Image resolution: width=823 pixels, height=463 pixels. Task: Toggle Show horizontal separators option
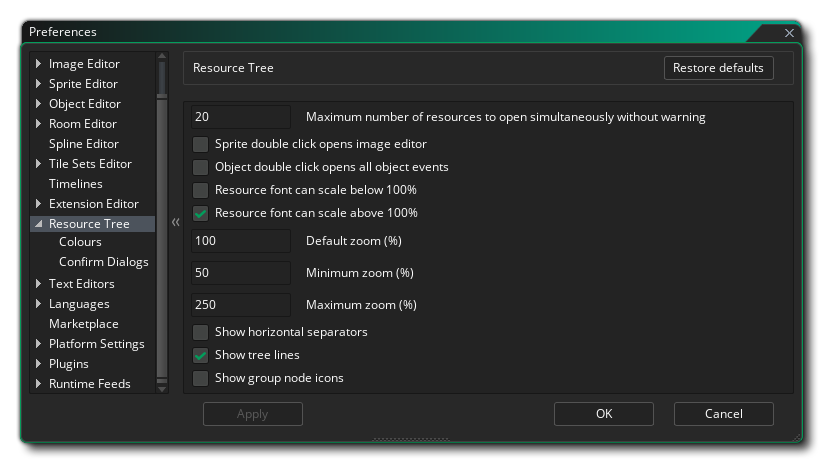pyautogui.click(x=201, y=332)
